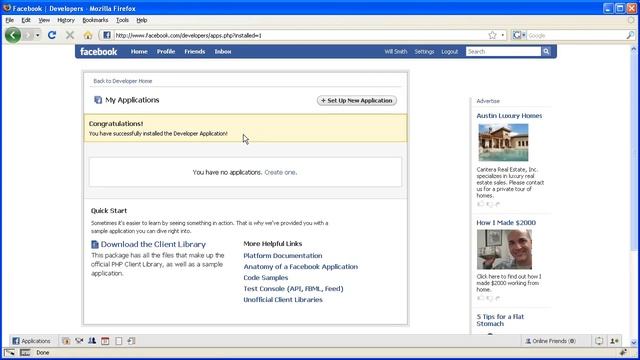Open the address bar history dropdown arrow
Image resolution: width=640 pixels, height=360 pixels.
tap(502, 35)
